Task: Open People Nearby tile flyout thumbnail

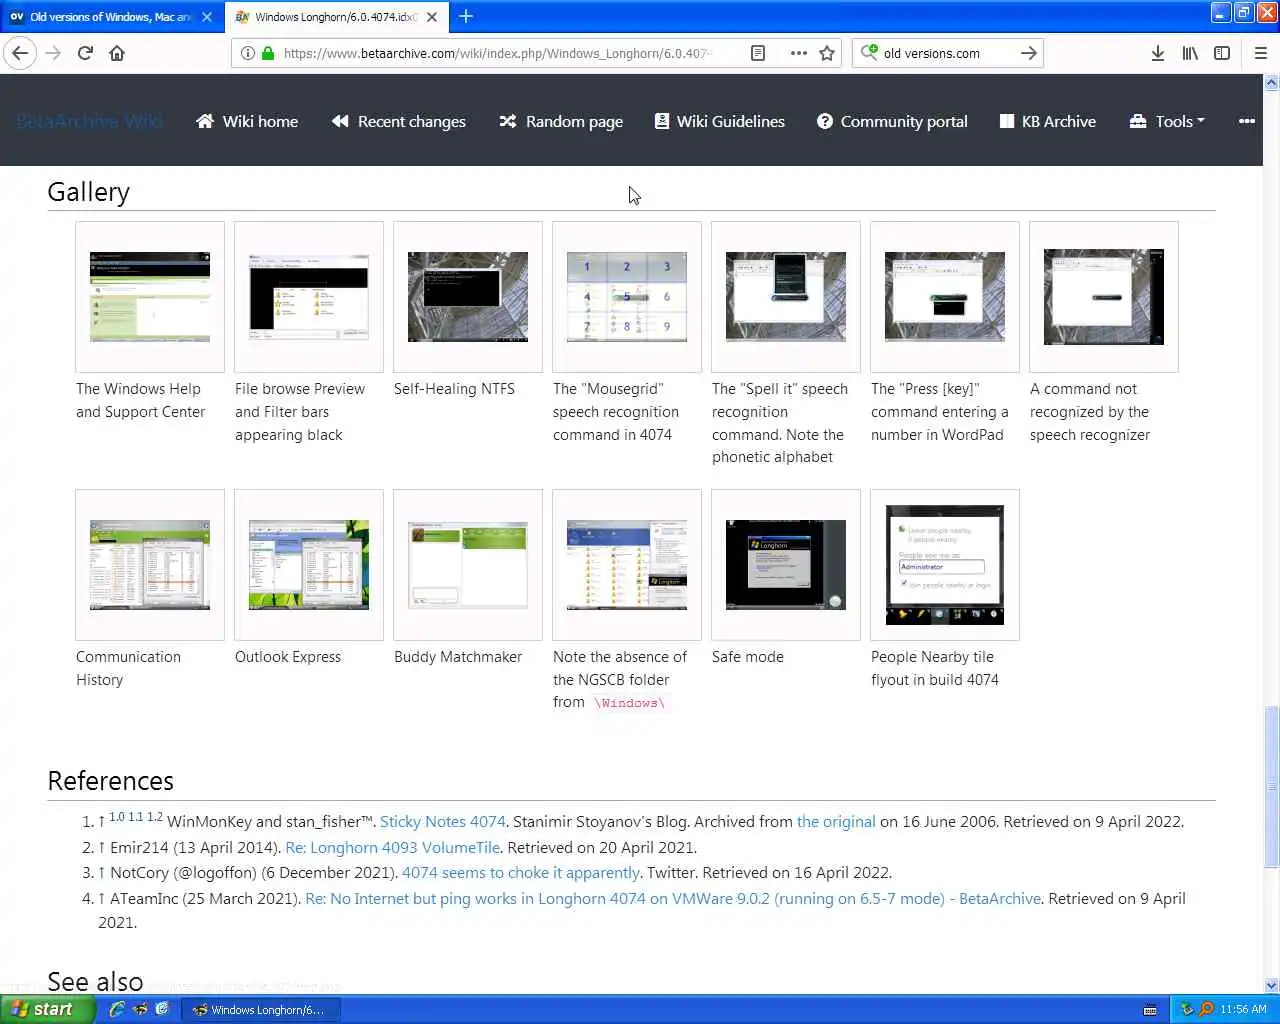Action: (x=945, y=565)
